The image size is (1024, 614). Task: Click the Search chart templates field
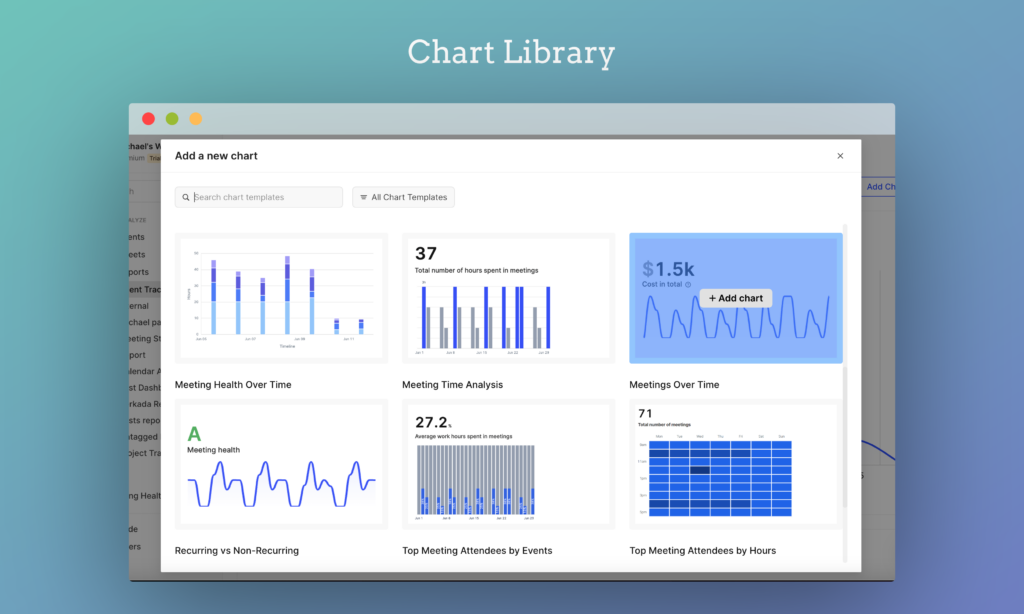[259, 197]
